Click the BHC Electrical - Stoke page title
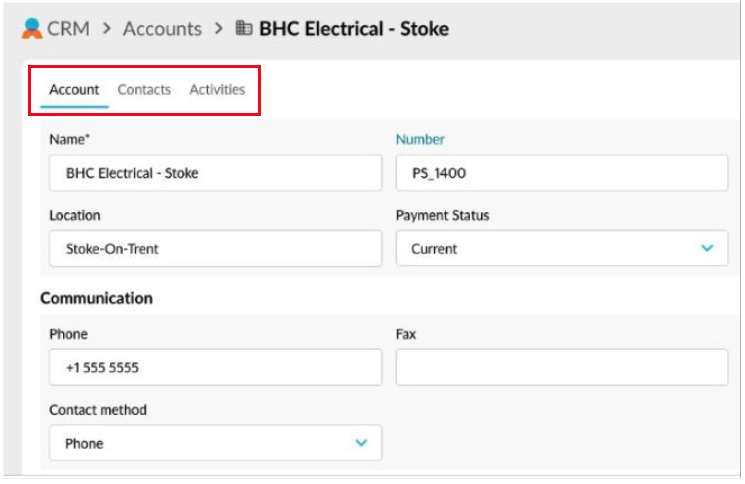745x484 pixels. coord(353,29)
